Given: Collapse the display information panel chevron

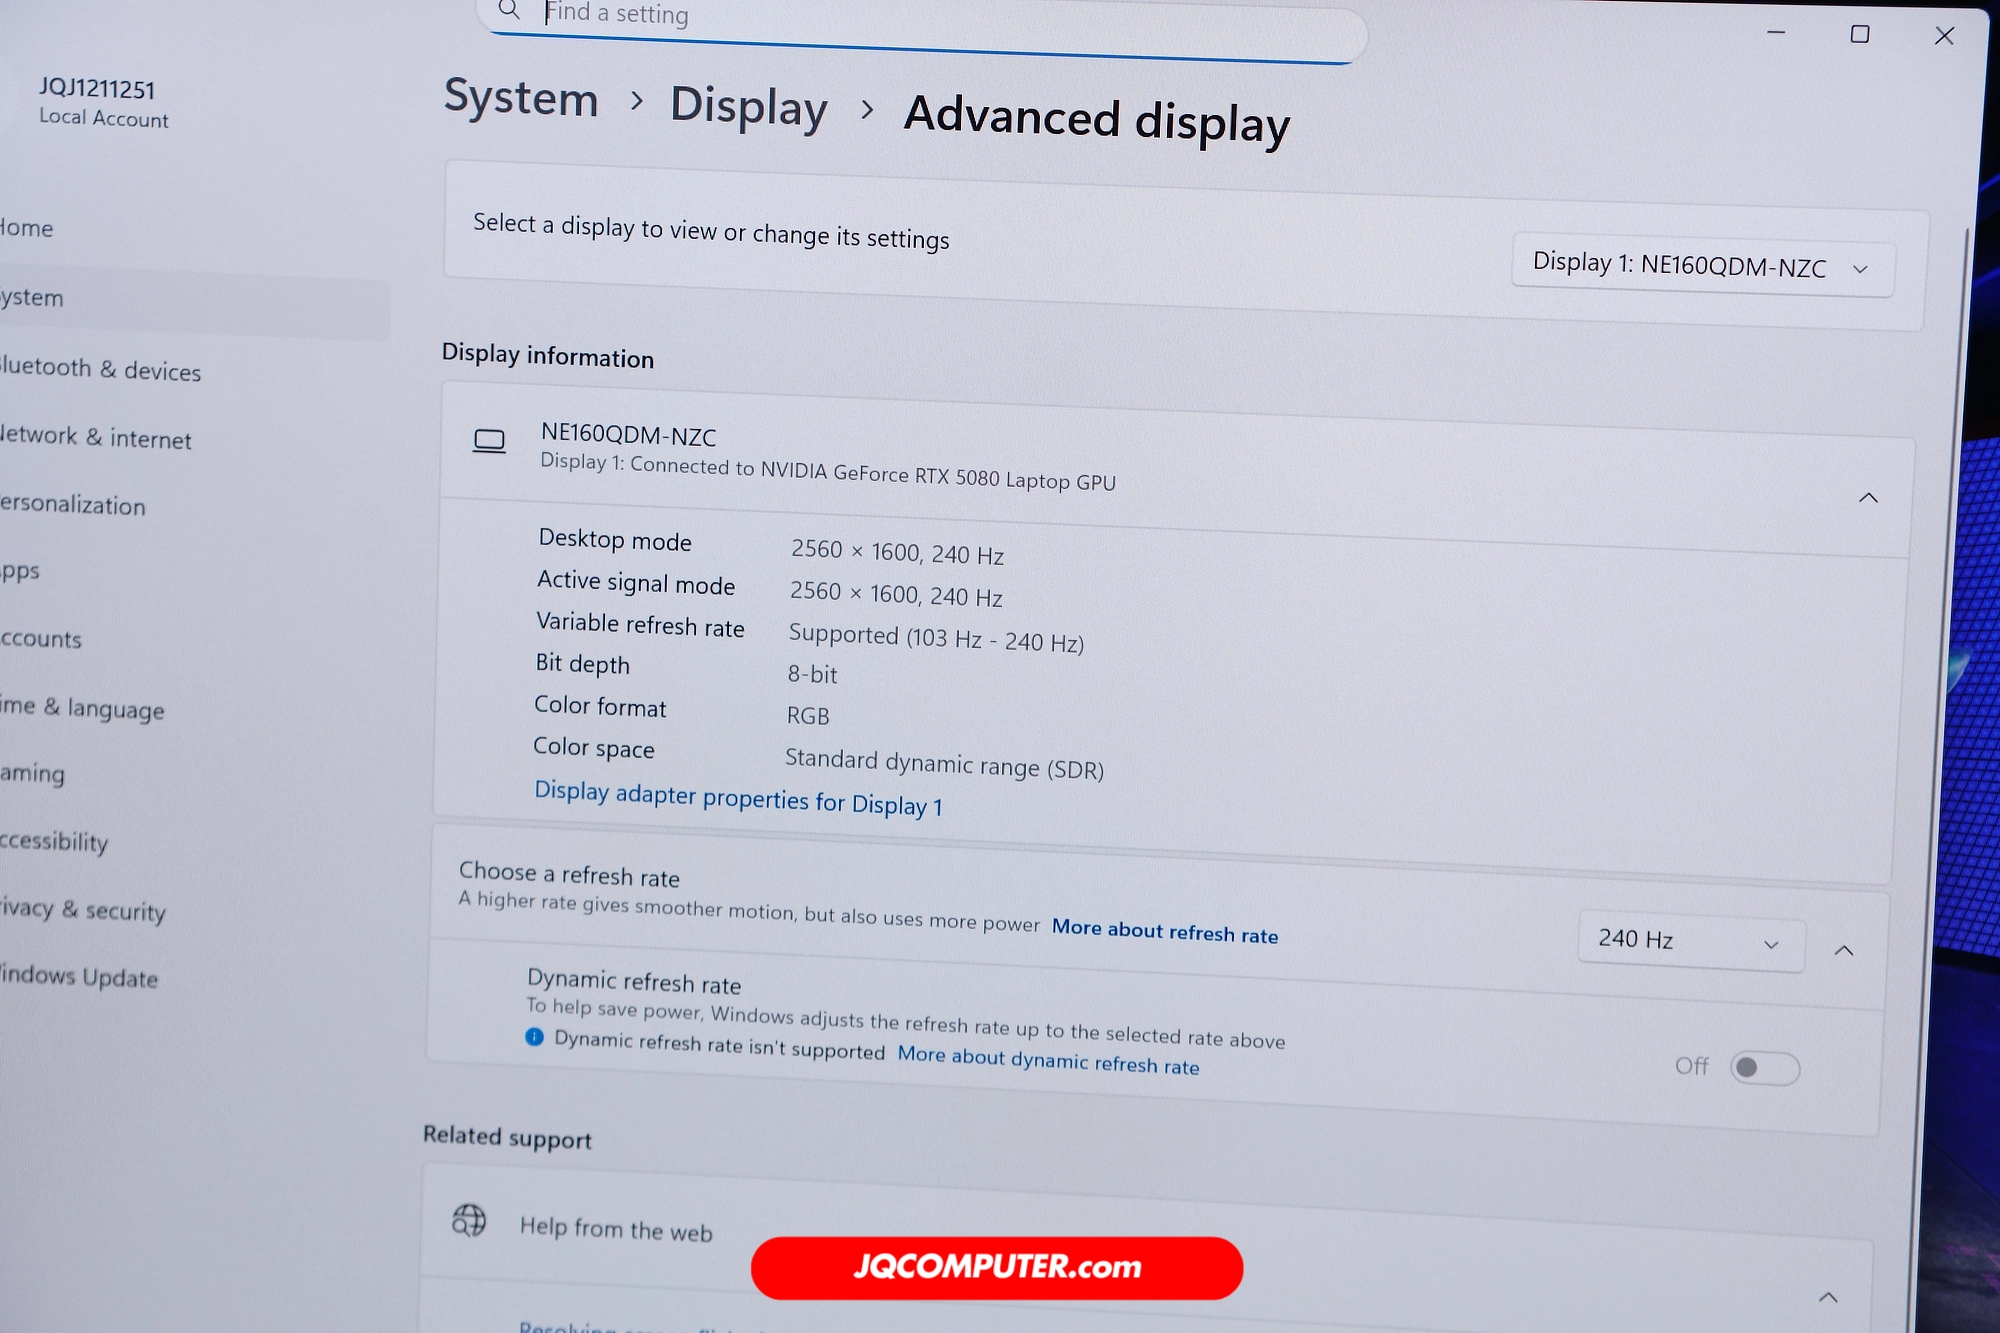Looking at the screenshot, I should click(x=1867, y=497).
